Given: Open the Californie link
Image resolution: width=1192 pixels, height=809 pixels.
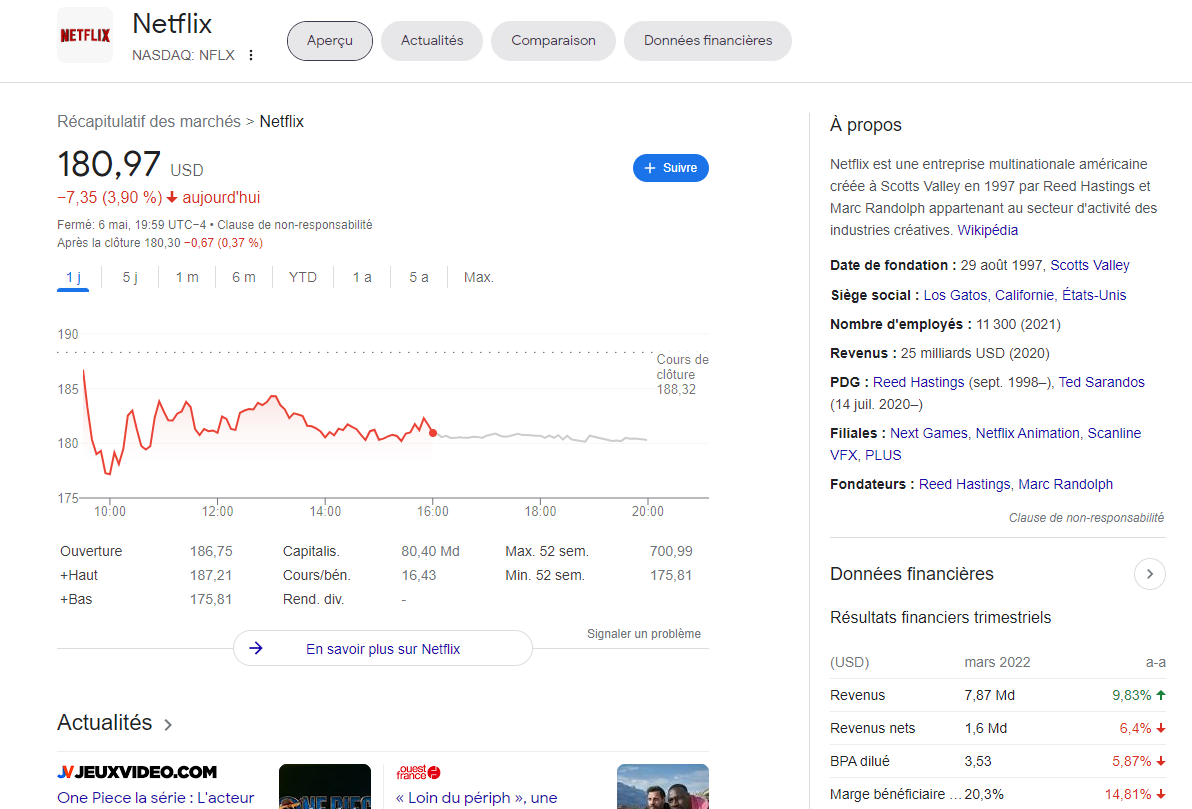Looking at the screenshot, I should (x=1024, y=295).
